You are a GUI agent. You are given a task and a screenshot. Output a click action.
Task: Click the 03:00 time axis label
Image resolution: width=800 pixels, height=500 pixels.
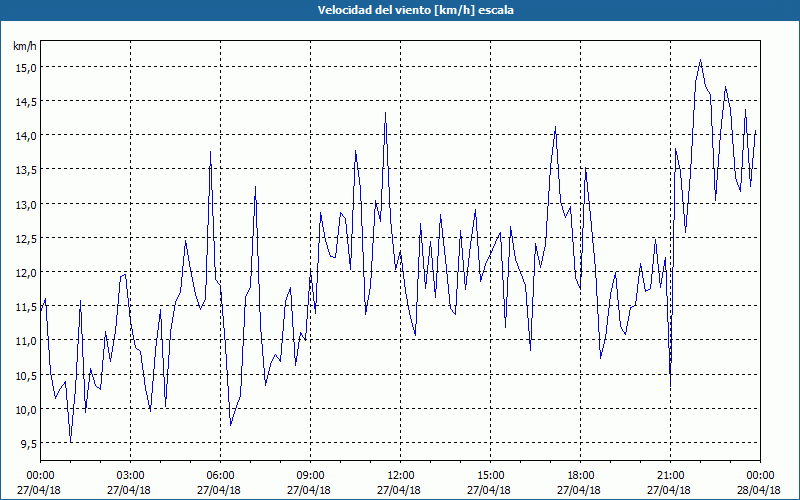[x=131, y=476]
